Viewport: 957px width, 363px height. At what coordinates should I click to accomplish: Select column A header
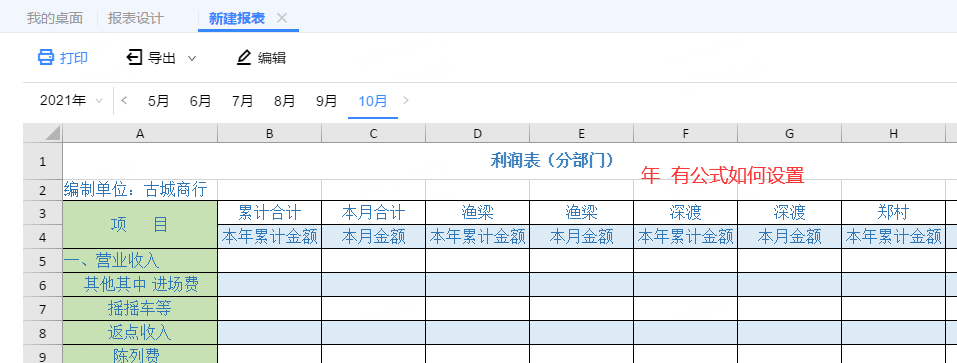[140, 134]
